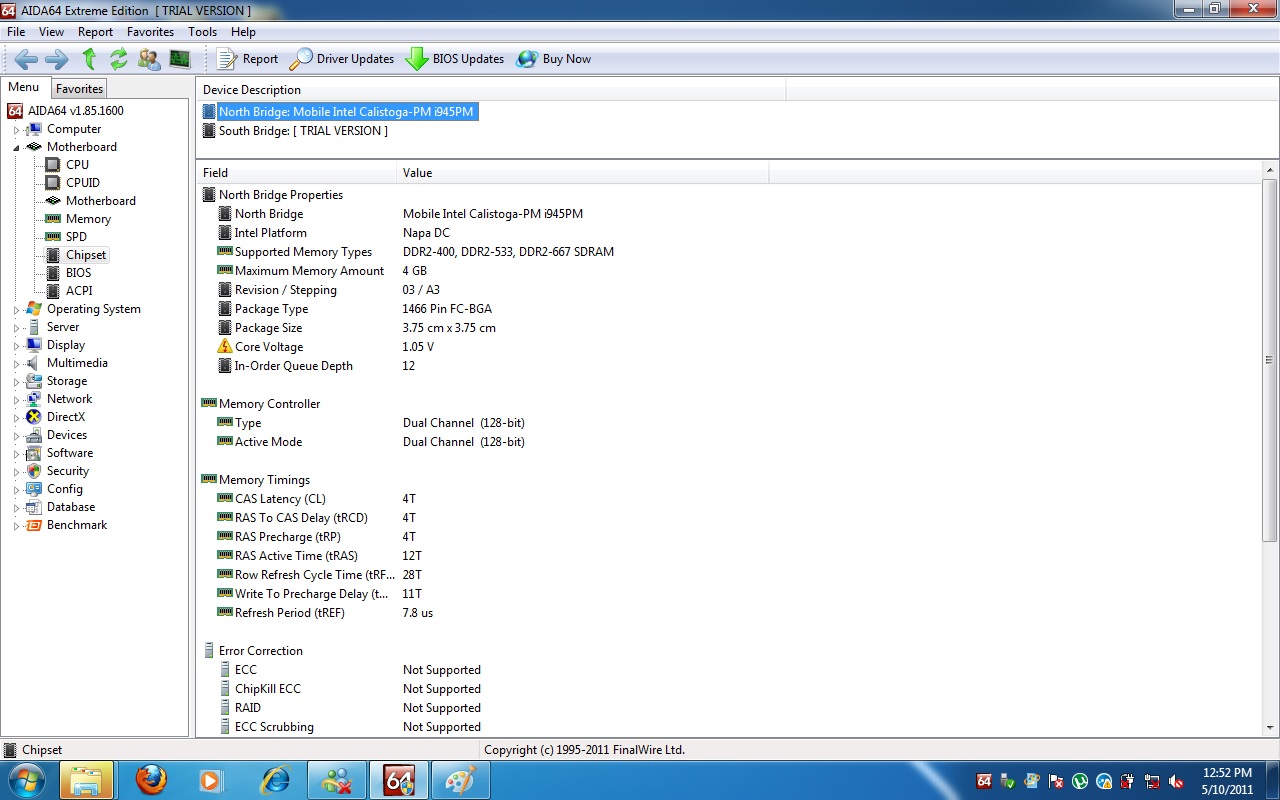Open Windows Explorer from the taskbar
1280x800 pixels.
tap(87, 780)
